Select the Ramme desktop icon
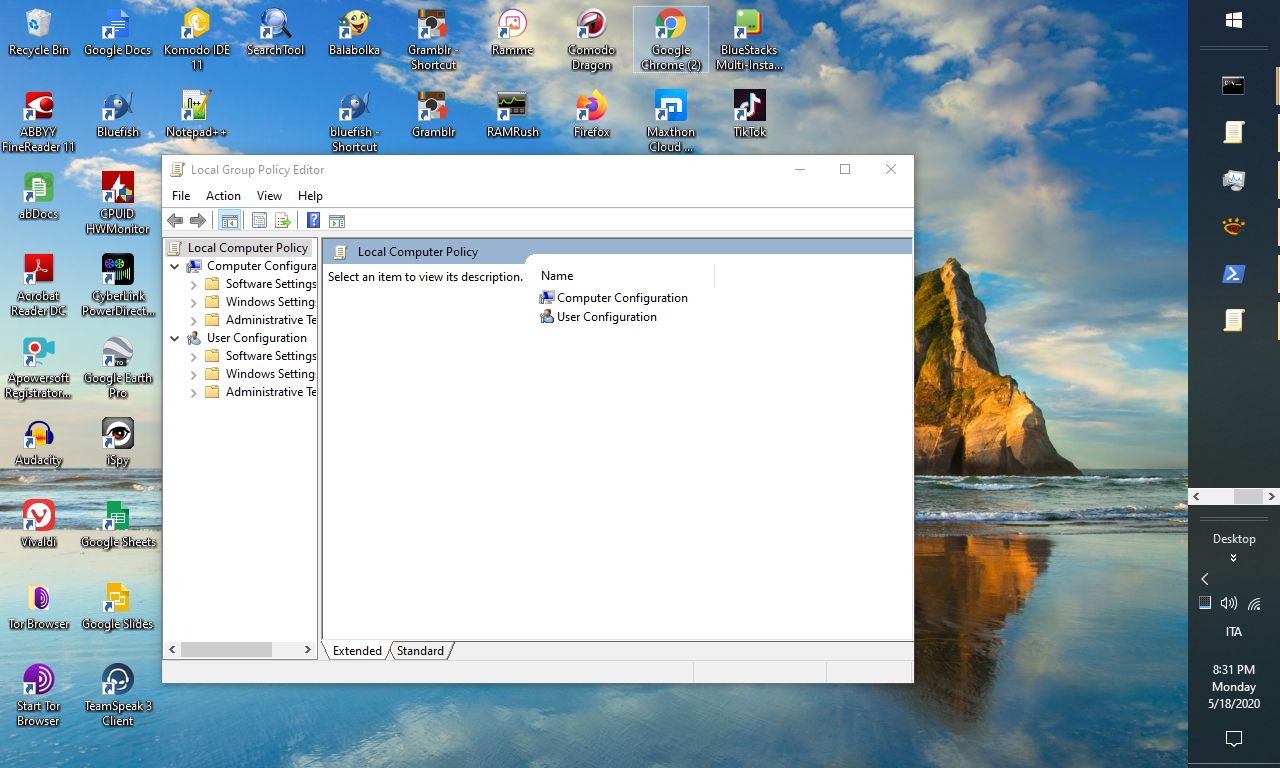1280x768 pixels. (x=512, y=33)
